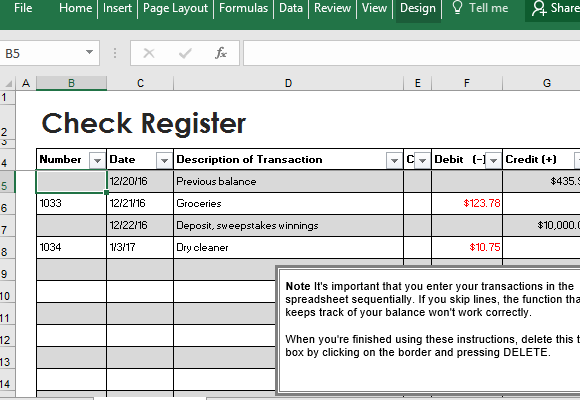The height and width of the screenshot is (400, 580).
Task: Select the cell with date 12/20/16
Action: 140,181
